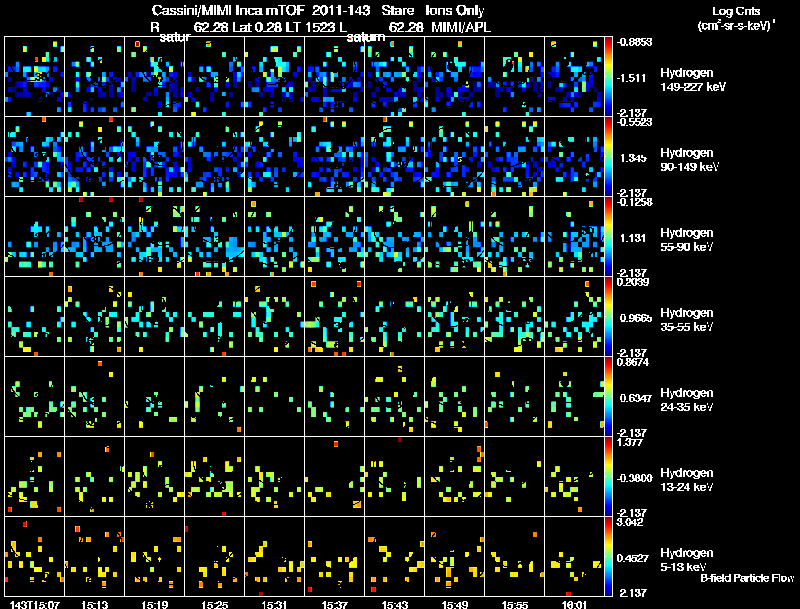Open the 55-90 keV panel at 15:25
The height and width of the screenshot is (609, 800).
pos(214,237)
